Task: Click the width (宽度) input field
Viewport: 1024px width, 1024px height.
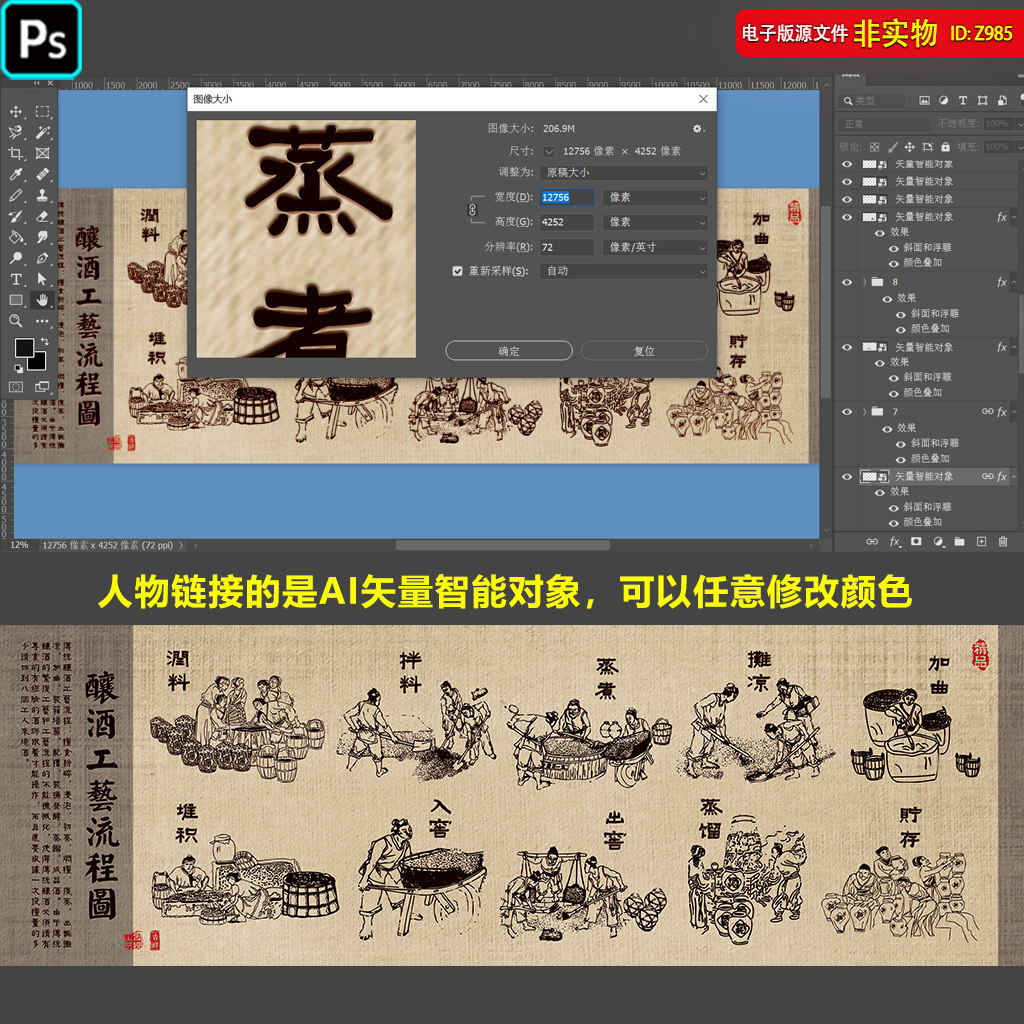Action: point(566,197)
